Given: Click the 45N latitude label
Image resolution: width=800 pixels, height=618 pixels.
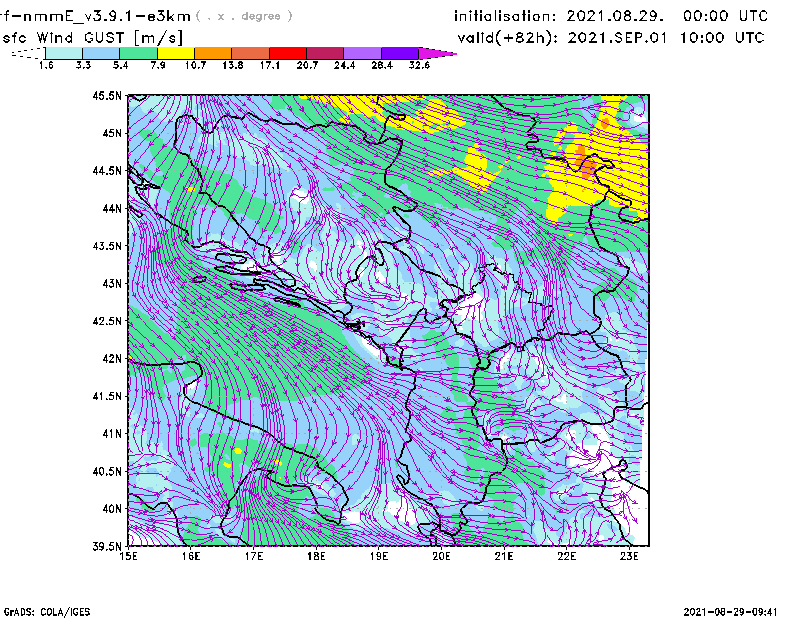Looking at the screenshot, I should [112, 133].
